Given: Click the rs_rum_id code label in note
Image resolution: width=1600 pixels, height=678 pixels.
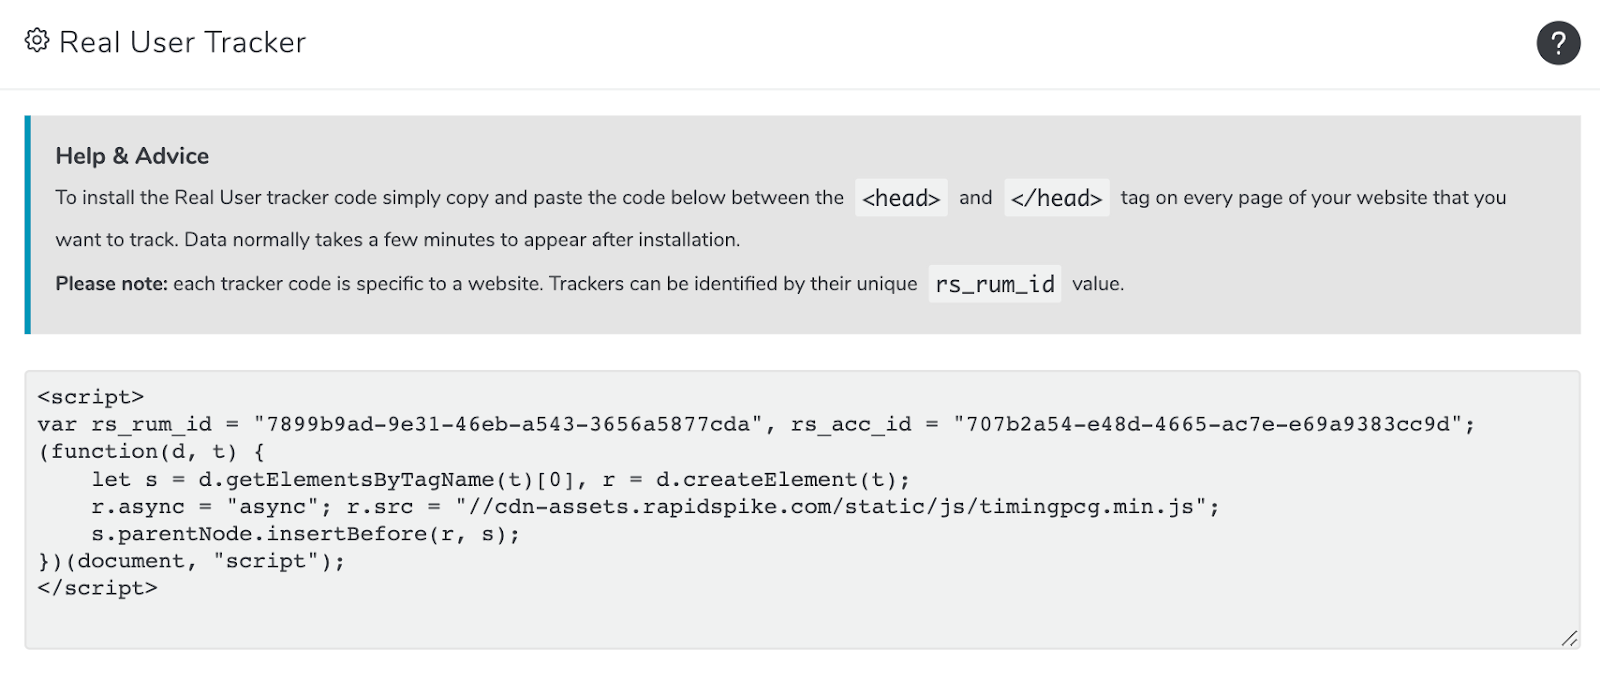Looking at the screenshot, I should pyautogui.click(x=995, y=284).
